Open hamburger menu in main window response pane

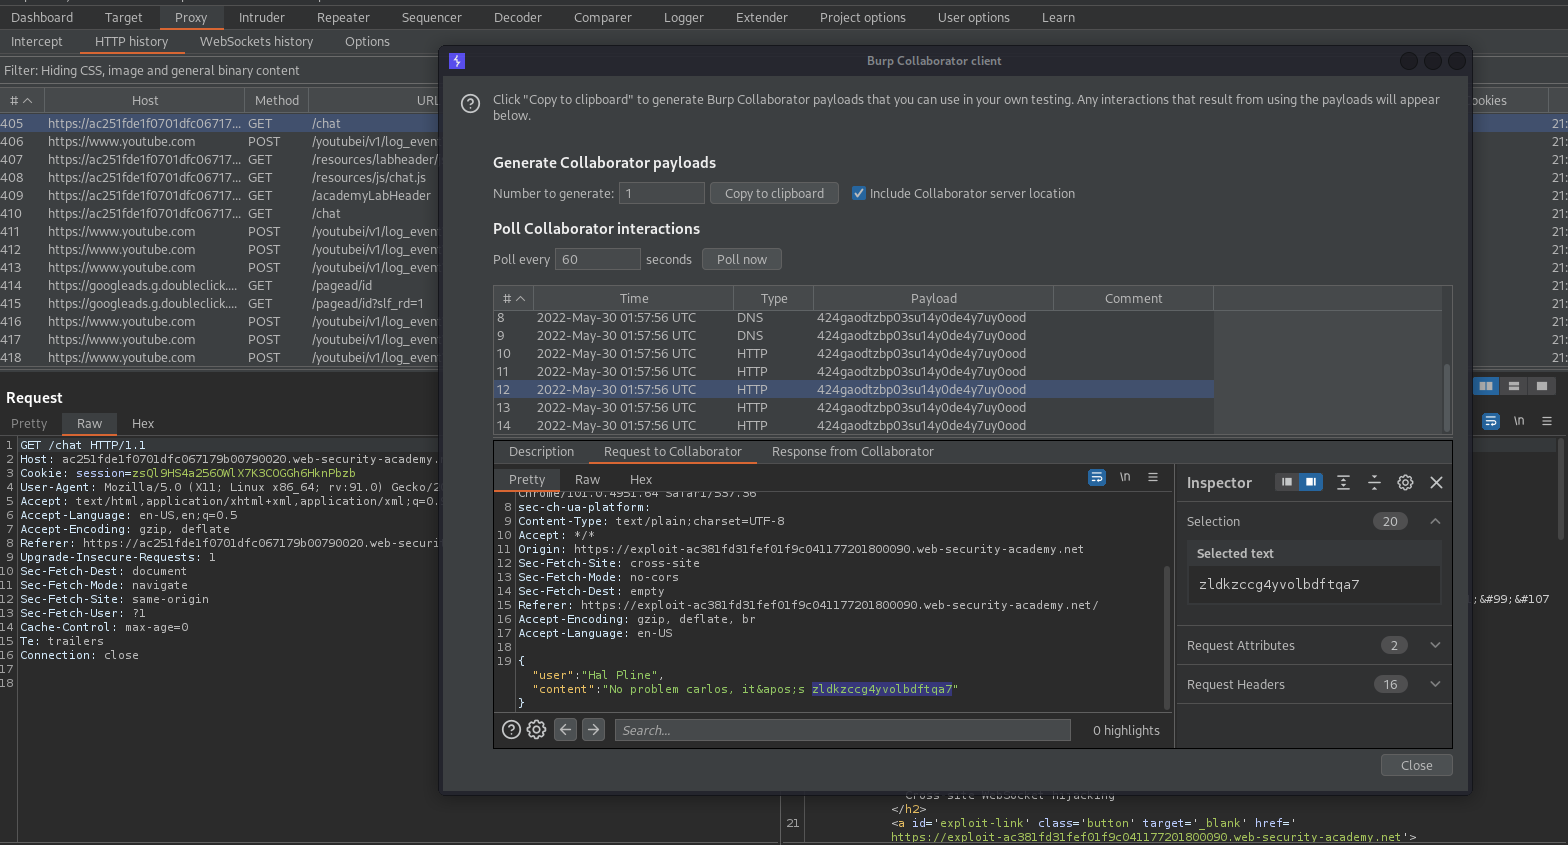[x=1547, y=421]
